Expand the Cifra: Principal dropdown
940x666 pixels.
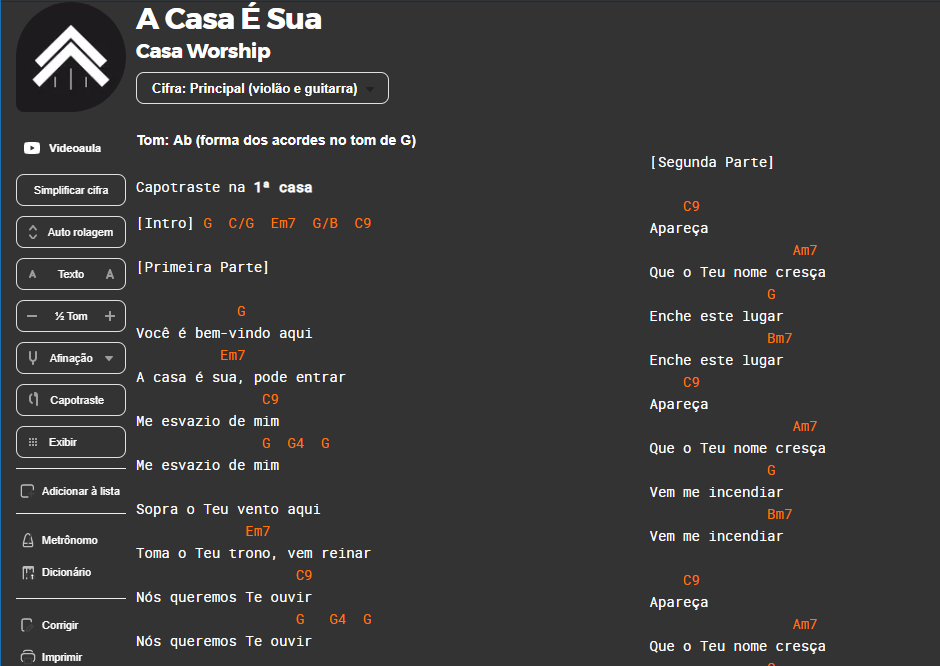coord(262,88)
